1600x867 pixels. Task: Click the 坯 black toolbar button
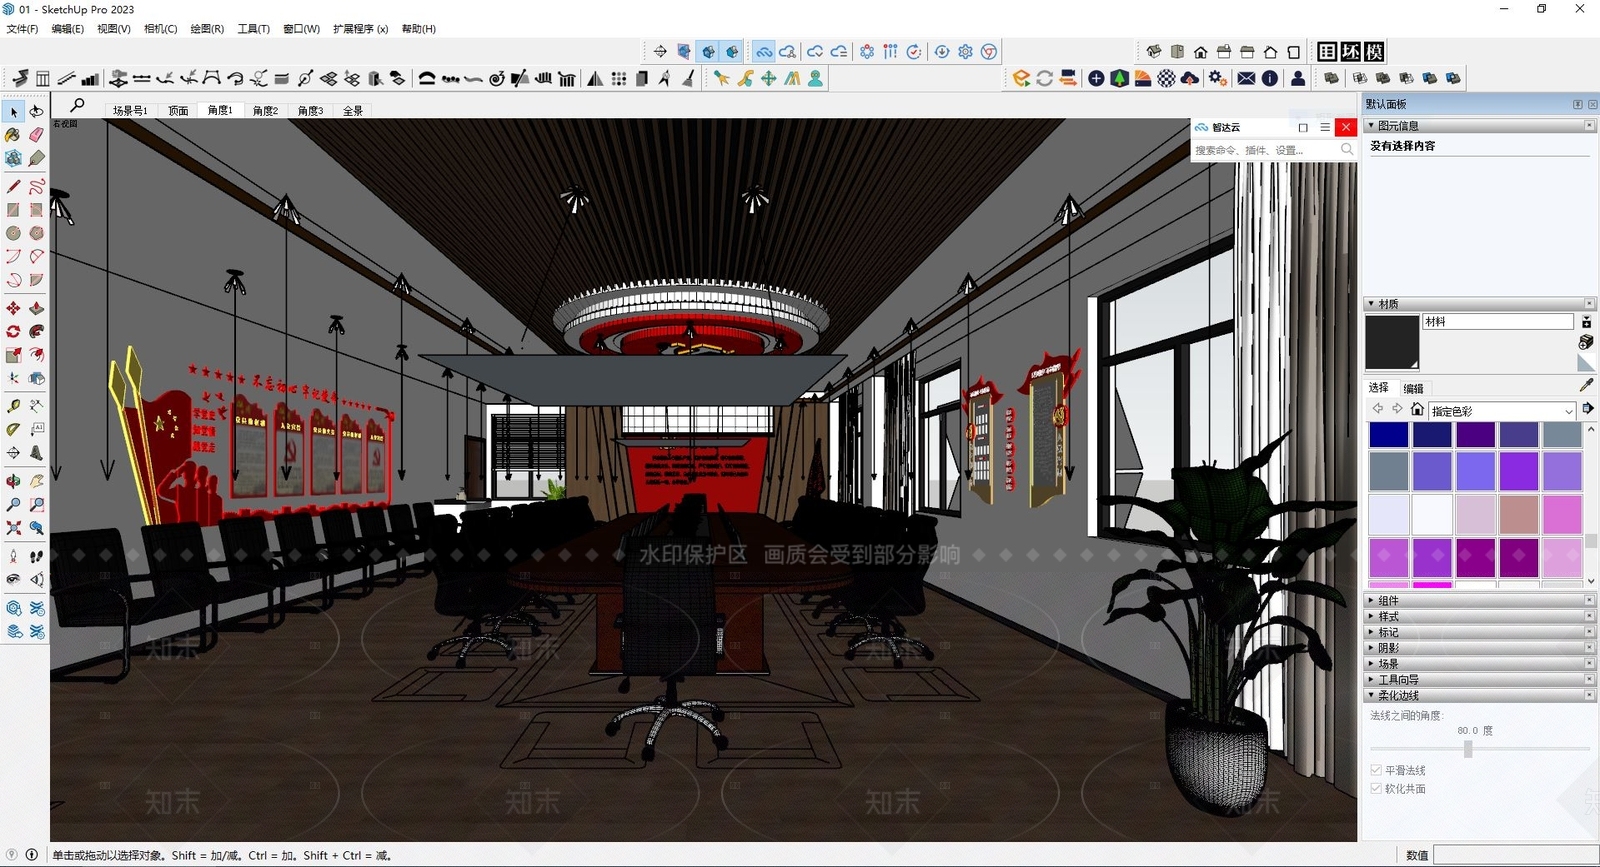1350,52
